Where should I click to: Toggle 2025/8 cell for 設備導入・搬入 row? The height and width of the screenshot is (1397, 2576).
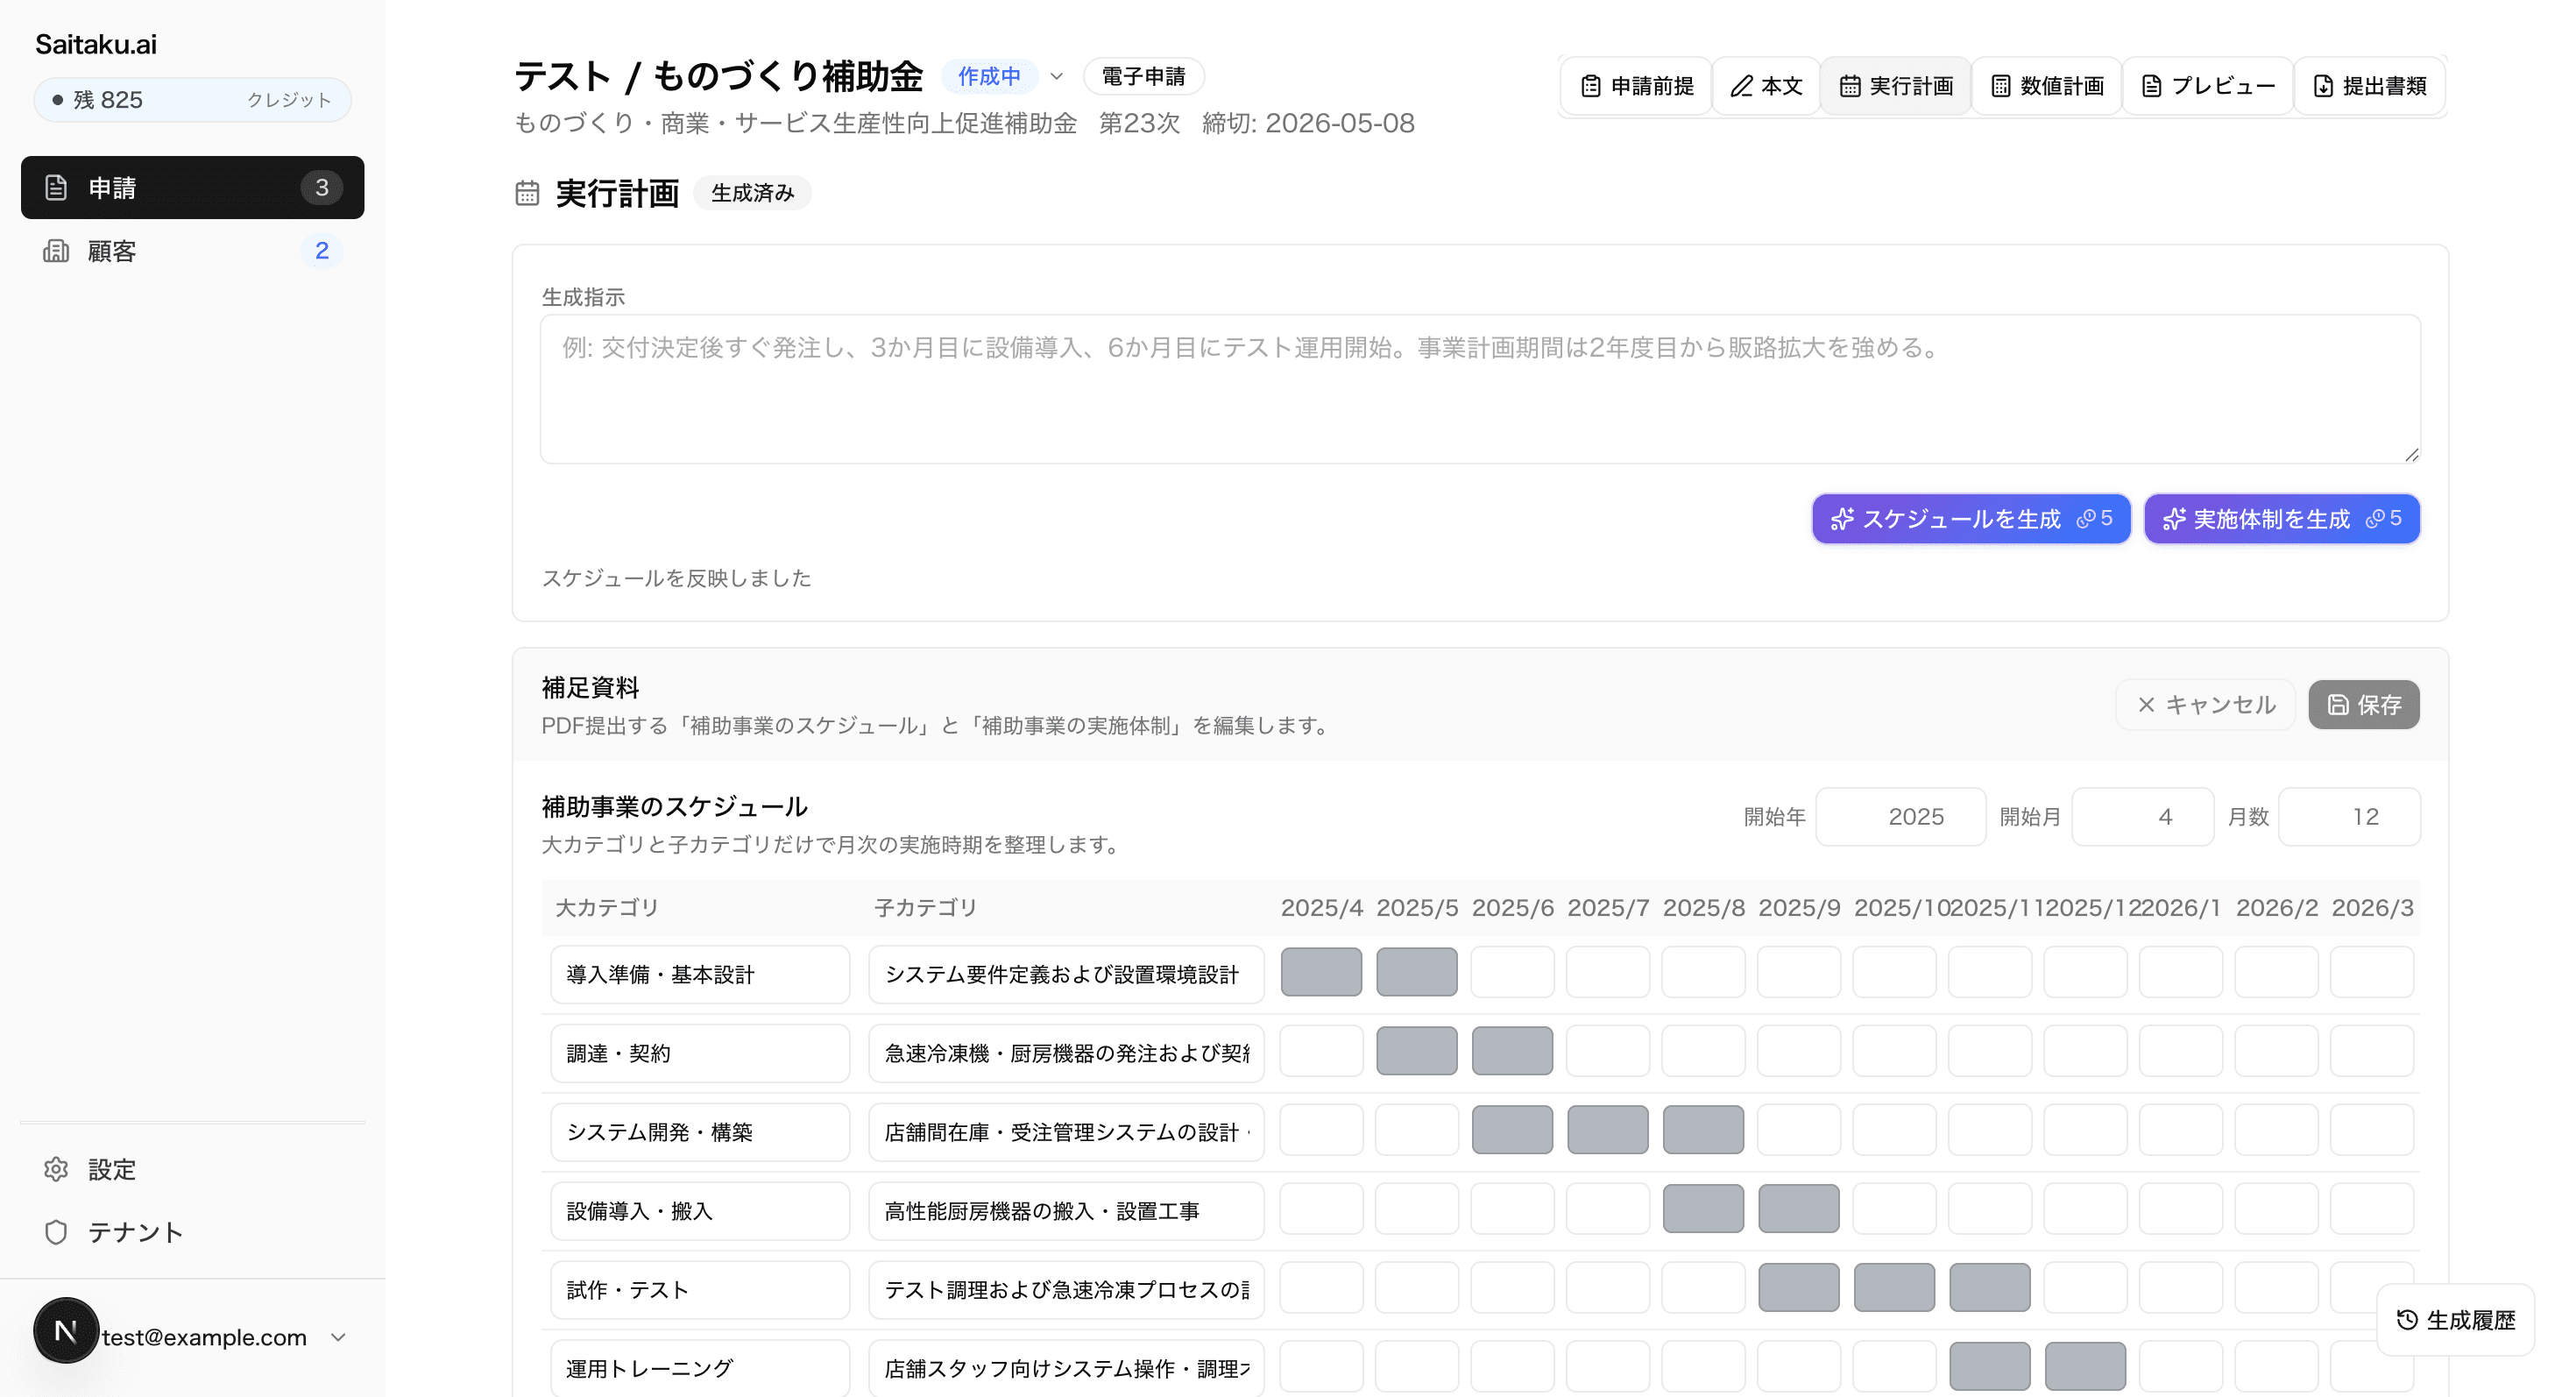tap(1703, 1209)
